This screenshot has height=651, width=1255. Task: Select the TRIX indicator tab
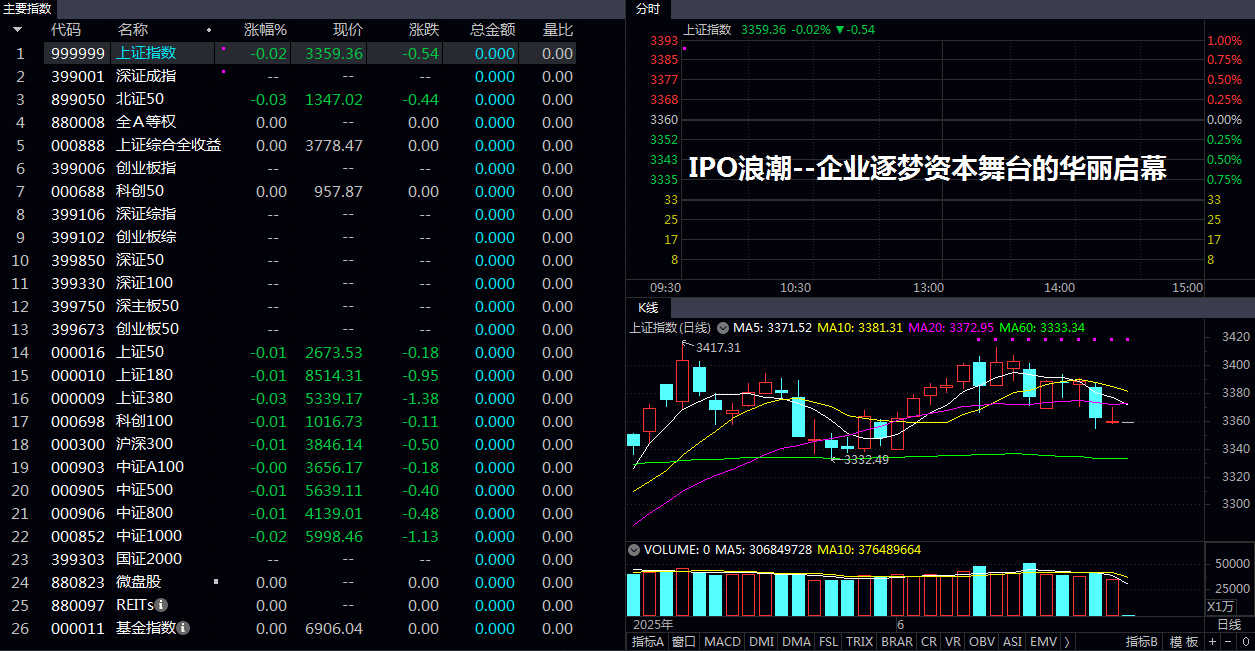click(x=860, y=642)
